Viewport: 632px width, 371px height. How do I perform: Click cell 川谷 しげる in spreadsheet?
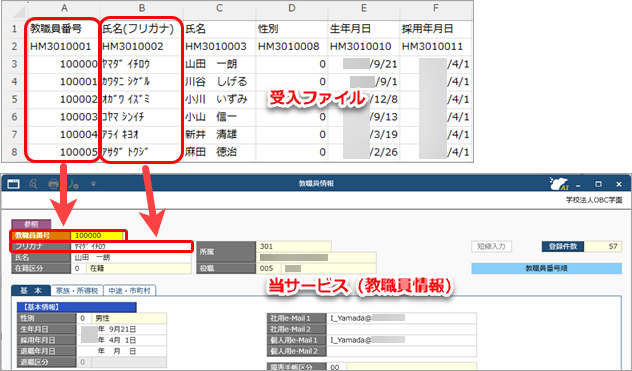tap(219, 82)
